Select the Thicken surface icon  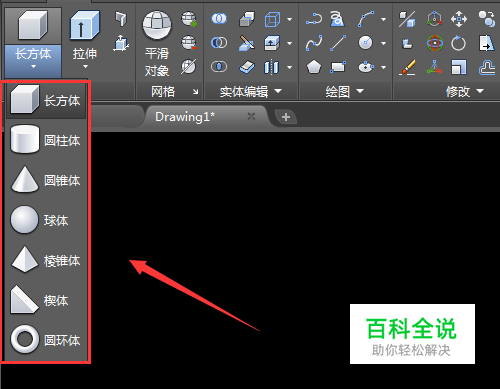click(247, 67)
